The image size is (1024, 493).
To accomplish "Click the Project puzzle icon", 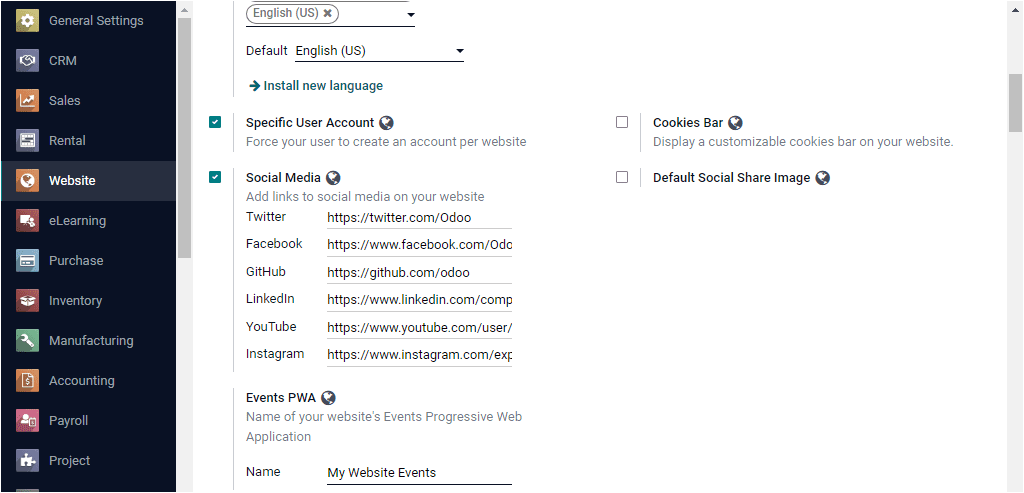I will click(x=27, y=461).
